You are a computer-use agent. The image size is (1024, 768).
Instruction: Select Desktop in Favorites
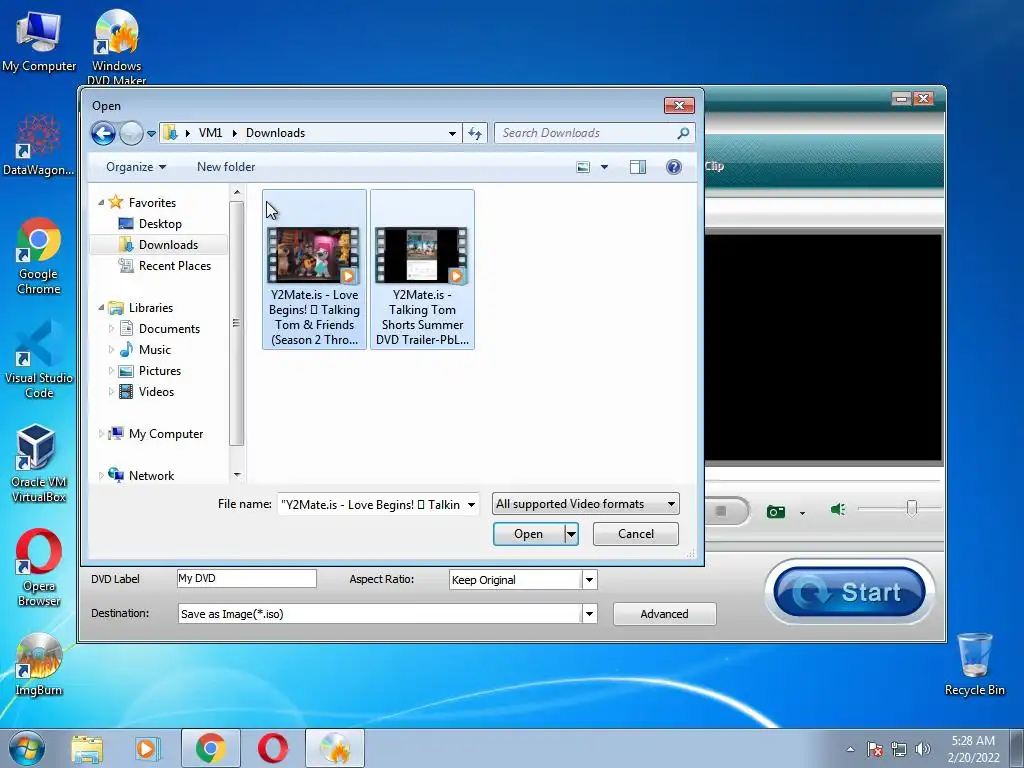160,224
